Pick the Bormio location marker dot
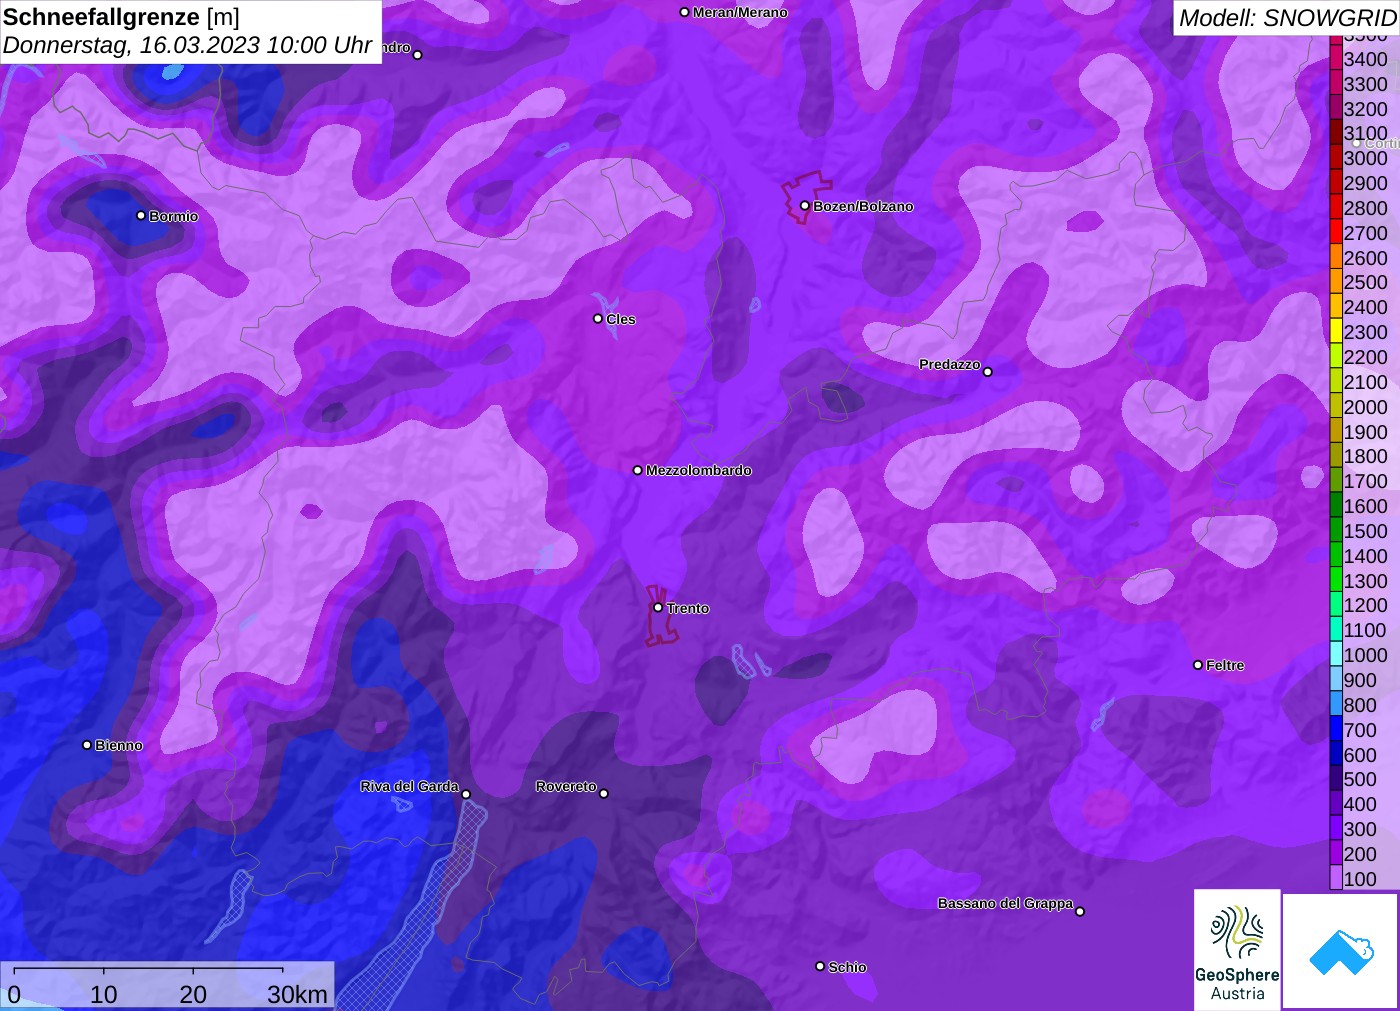 pyautogui.click(x=141, y=215)
